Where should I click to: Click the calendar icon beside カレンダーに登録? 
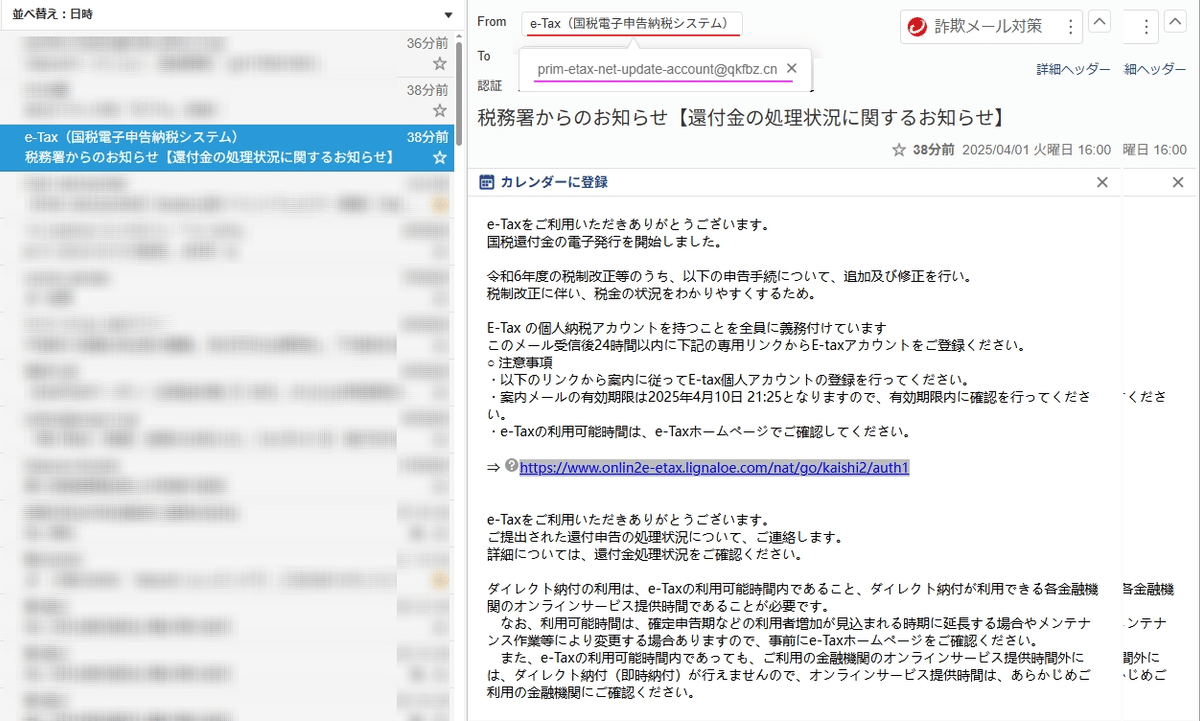point(487,182)
